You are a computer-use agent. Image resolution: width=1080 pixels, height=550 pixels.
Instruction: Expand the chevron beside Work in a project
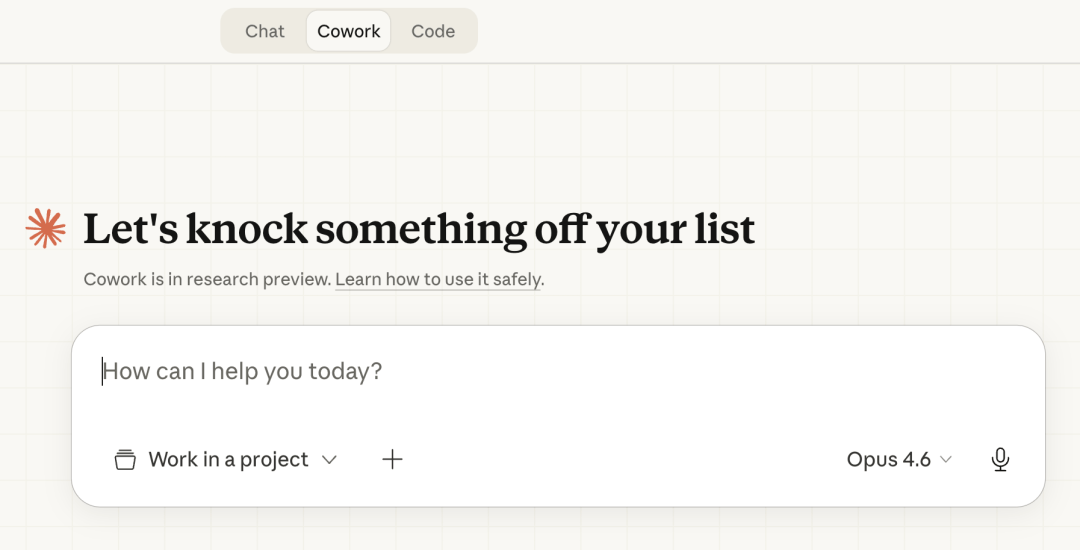pyautogui.click(x=329, y=460)
